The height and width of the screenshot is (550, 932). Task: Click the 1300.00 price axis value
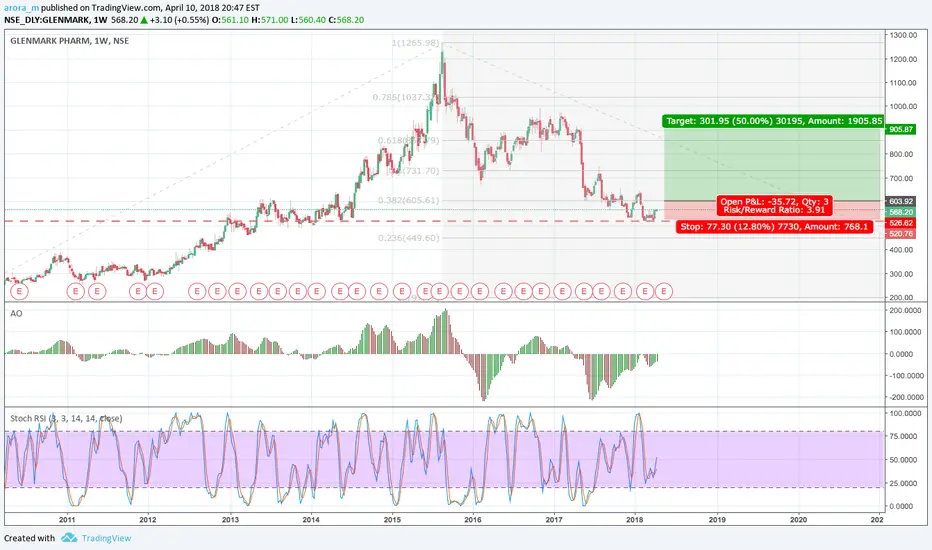pyautogui.click(x=903, y=35)
